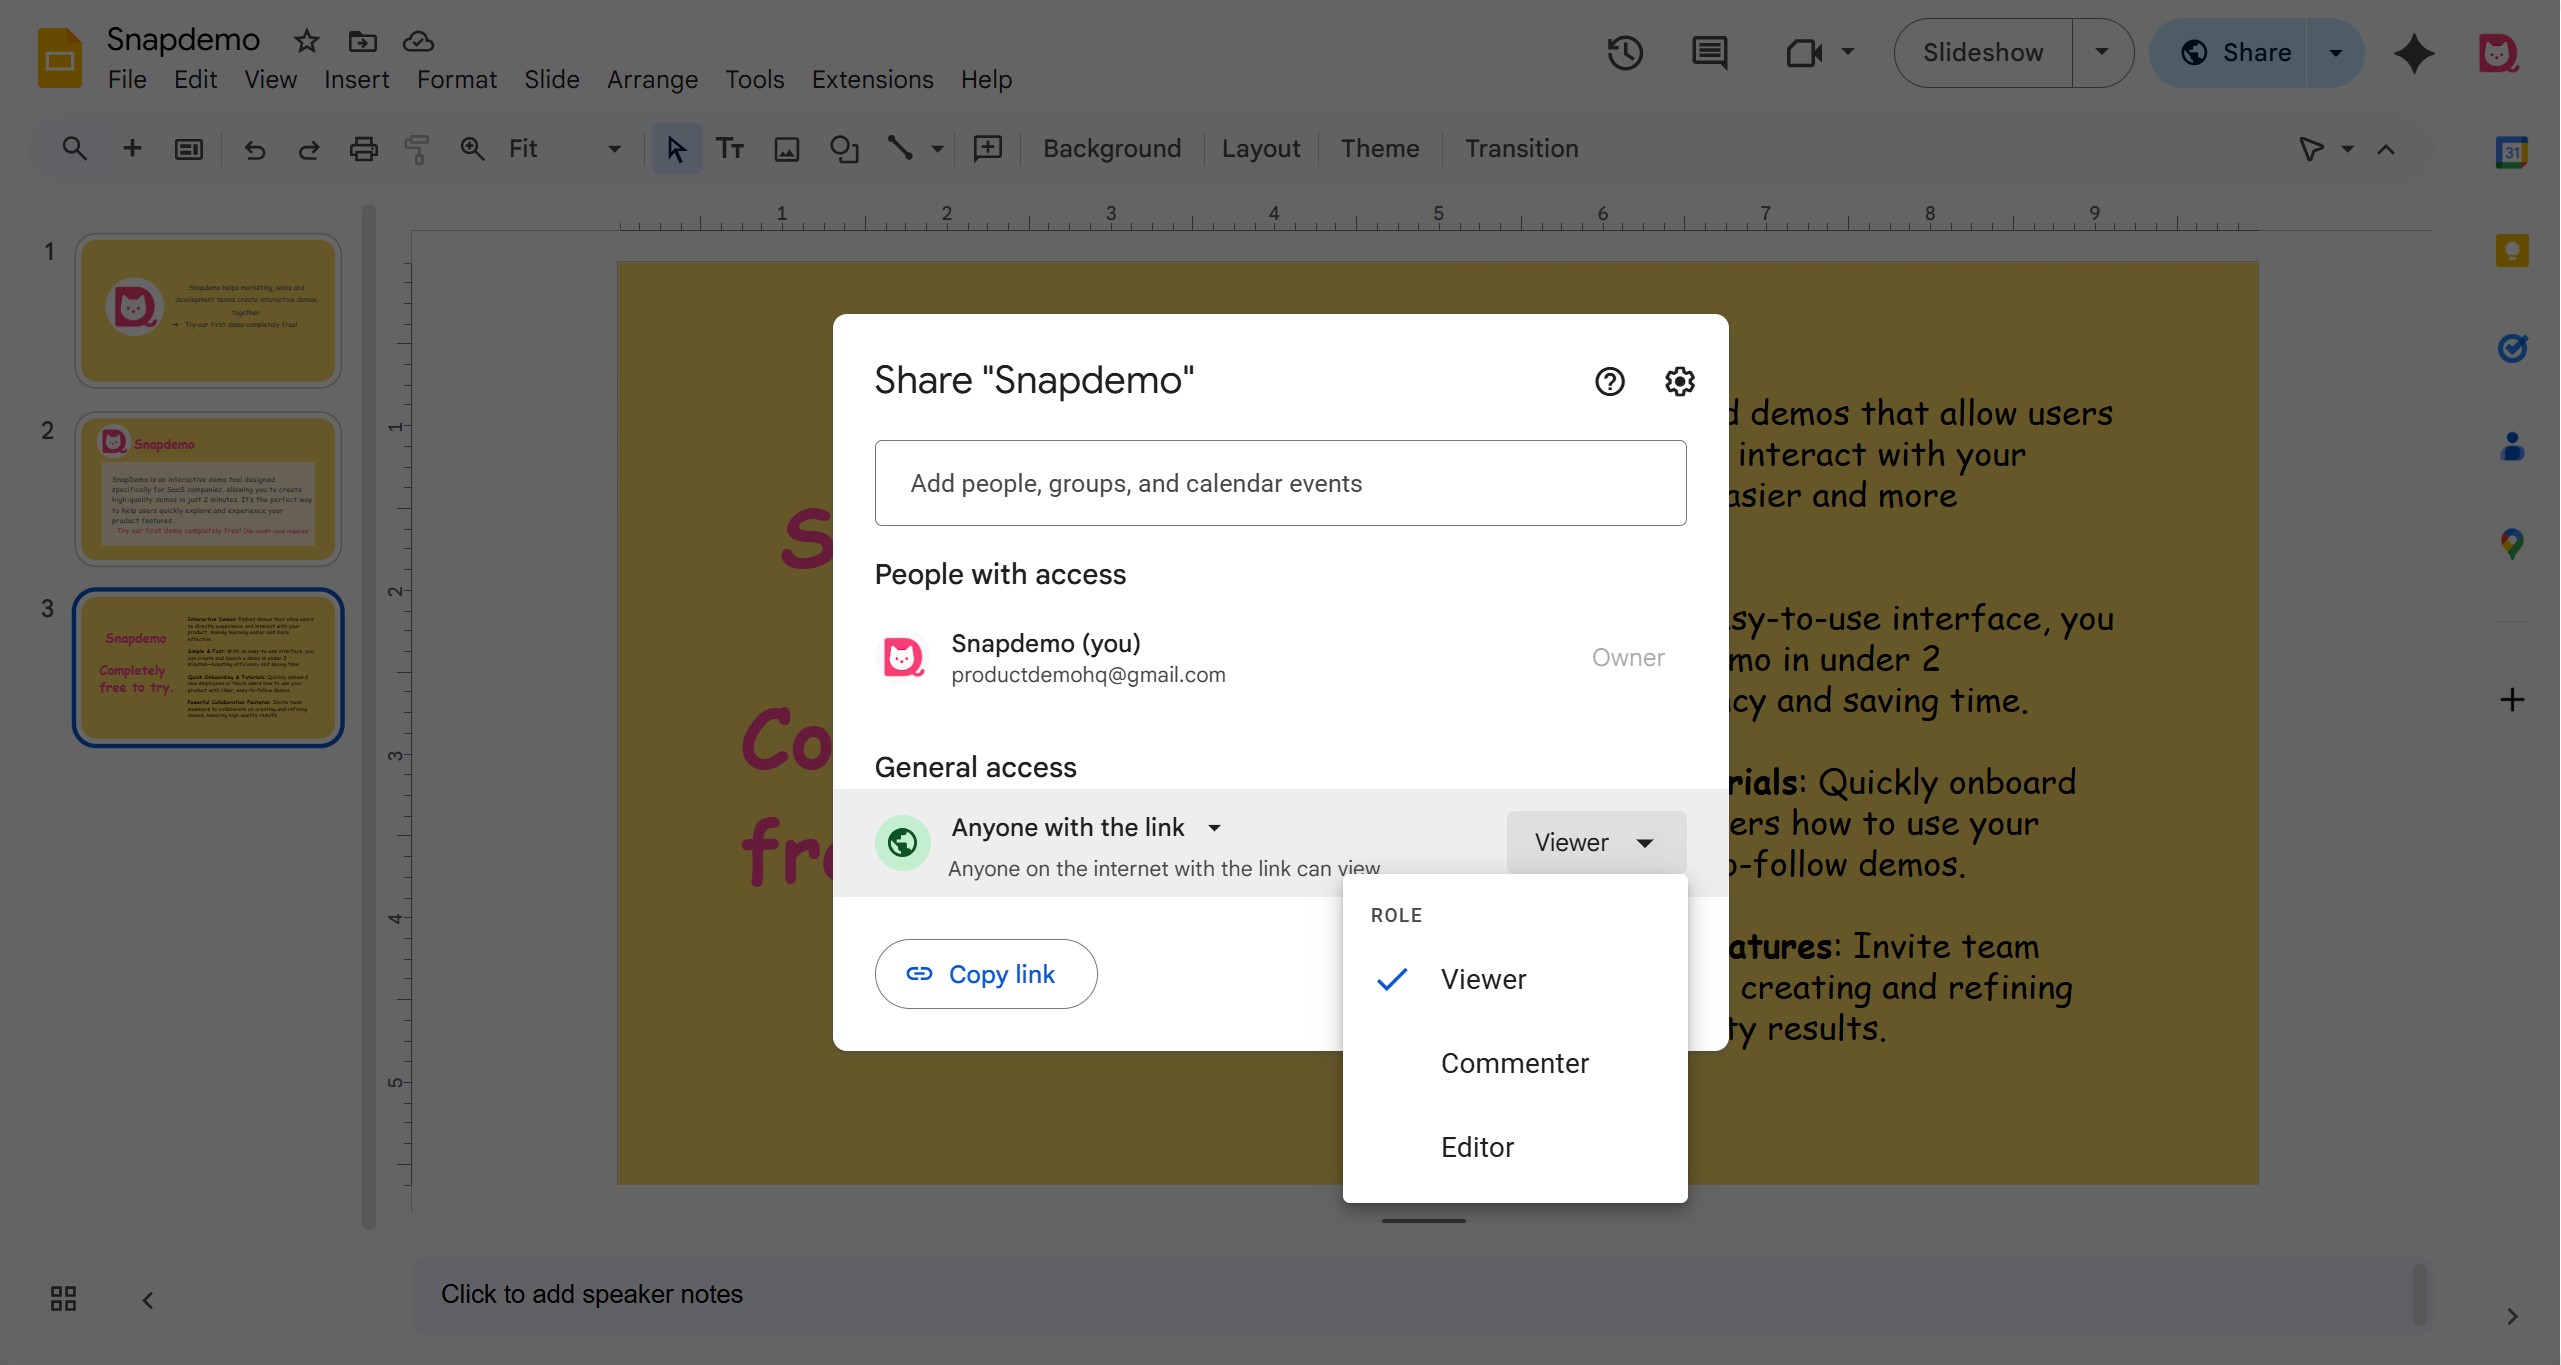Open grid view of slides
The image size is (2561, 1365).
click(x=63, y=1298)
